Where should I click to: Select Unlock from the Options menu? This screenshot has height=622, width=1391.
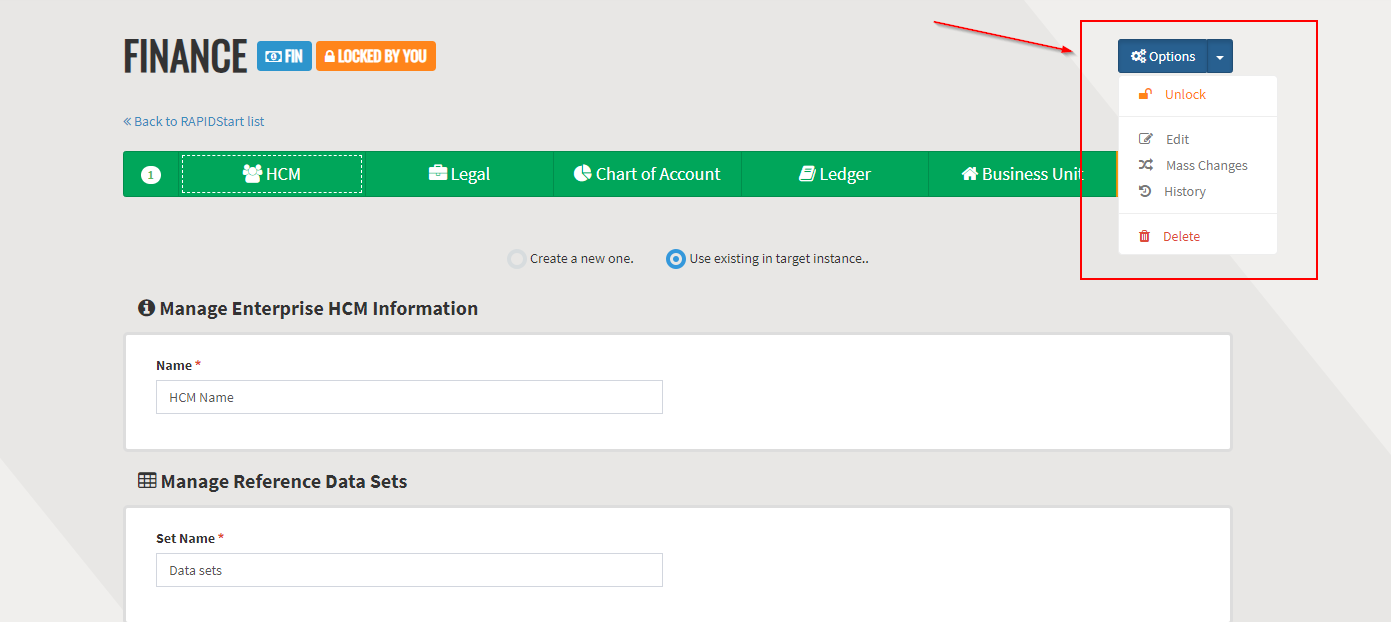coord(1185,95)
